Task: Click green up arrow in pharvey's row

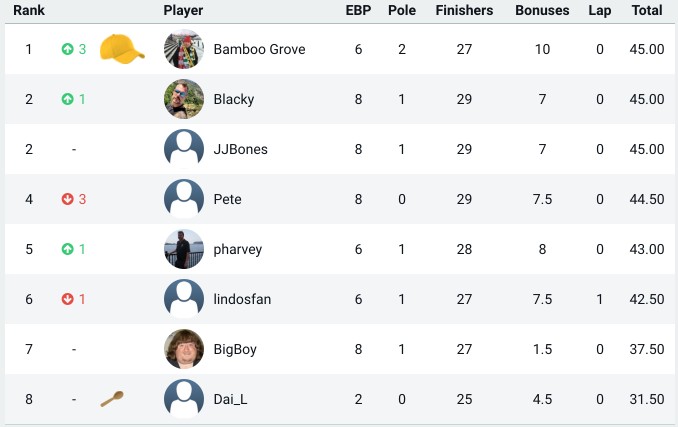Action: [67, 249]
